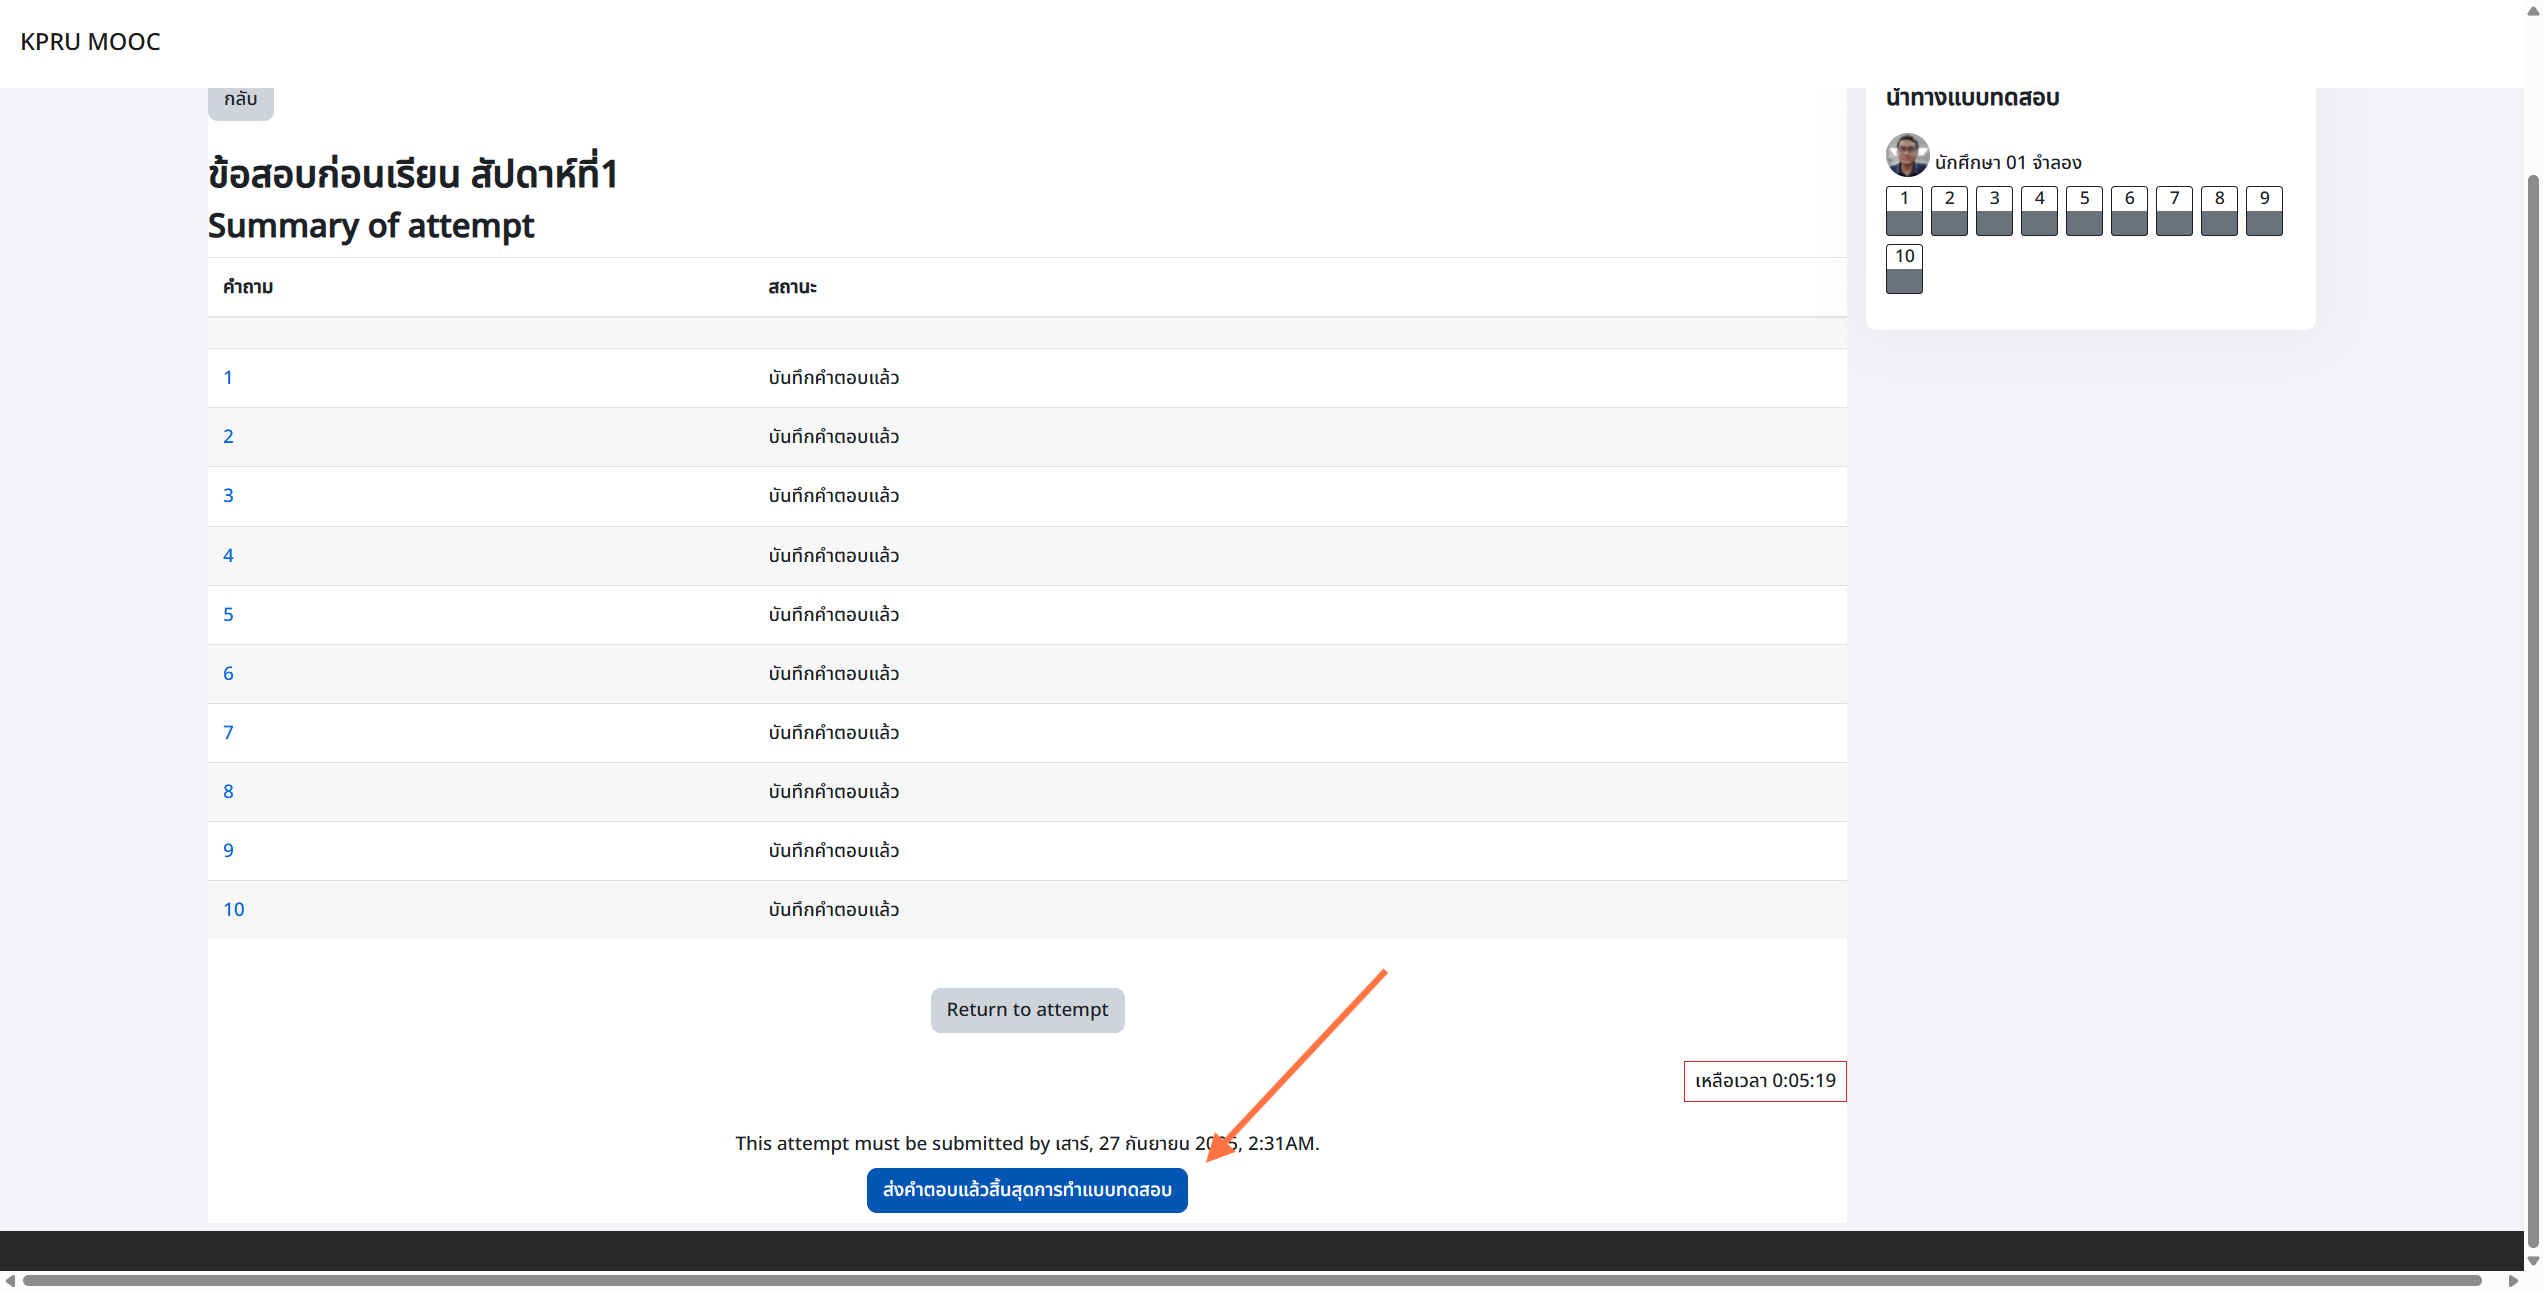Click the scroll right arrow
Image resolution: width=2543 pixels, height=1290 pixels.
pos(2513,1281)
